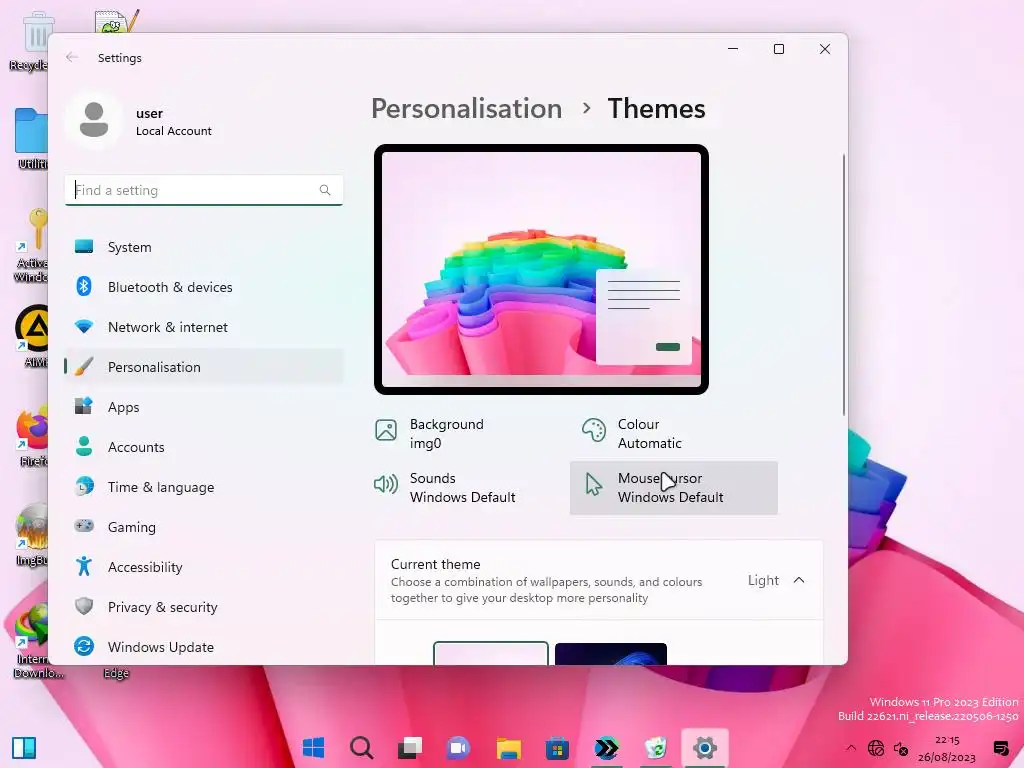Open the Widgets panel icon on taskbar
1024x768 pixels.
pyautogui.click(x=24, y=748)
